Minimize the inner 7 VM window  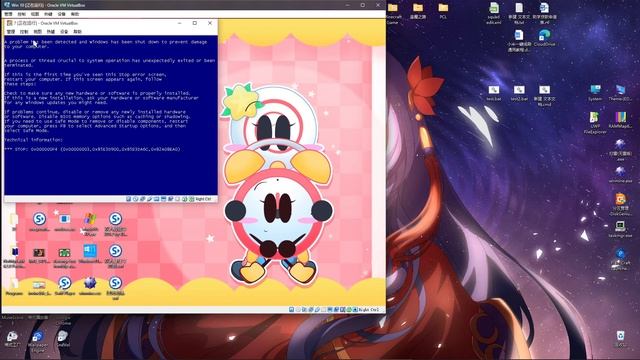click(180, 23)
